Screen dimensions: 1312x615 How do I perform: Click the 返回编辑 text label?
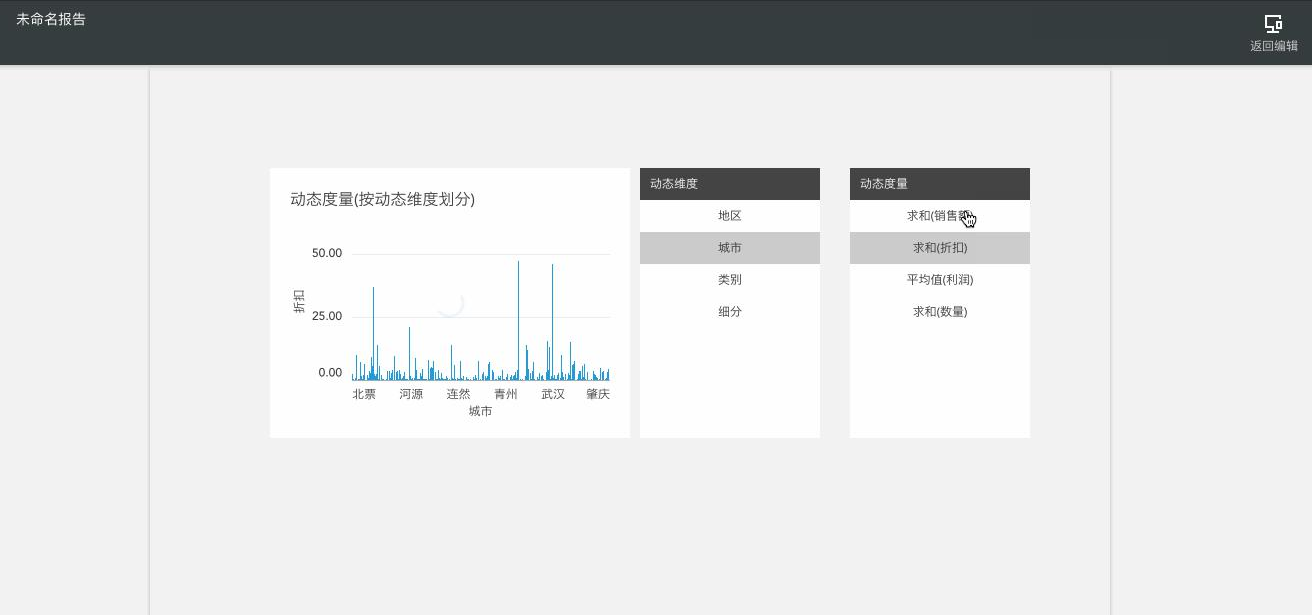click(x=1273, y=46)
